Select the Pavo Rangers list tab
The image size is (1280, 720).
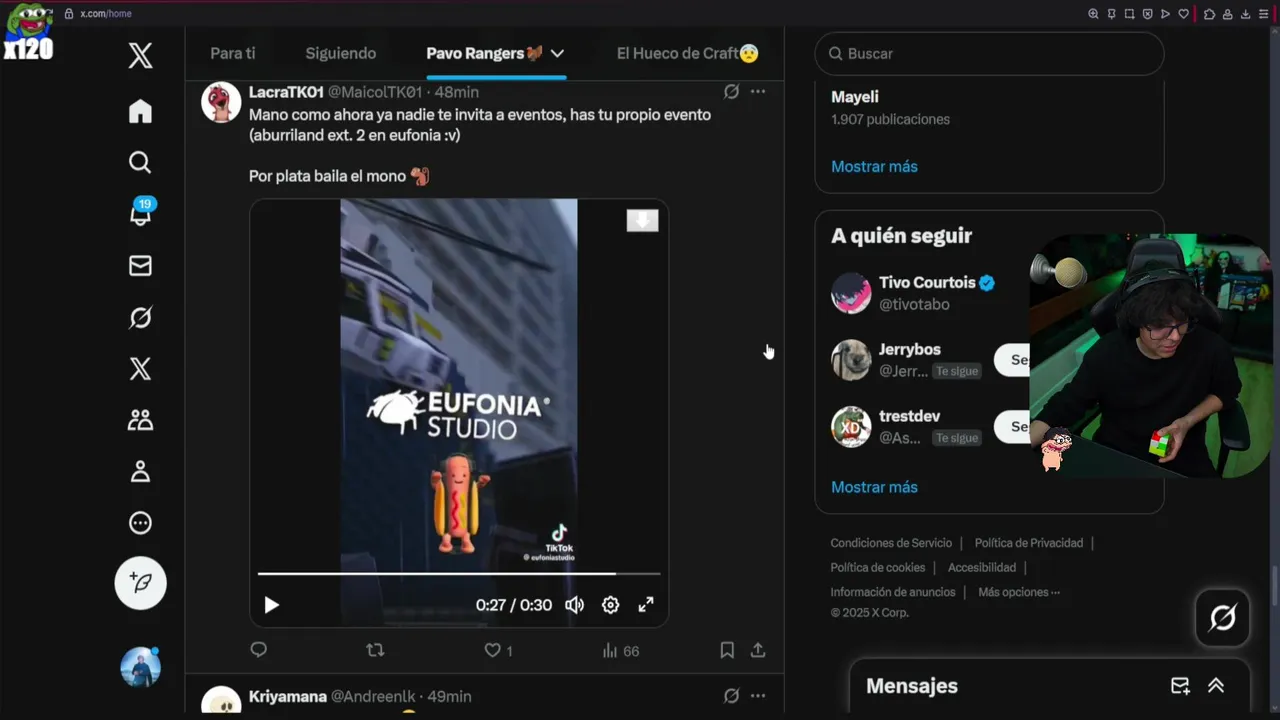point(485,53)
